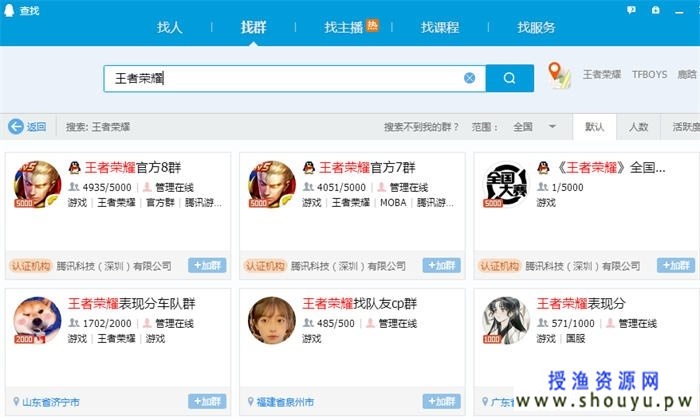Open the 找服务 tab

[x=537, y=27]
